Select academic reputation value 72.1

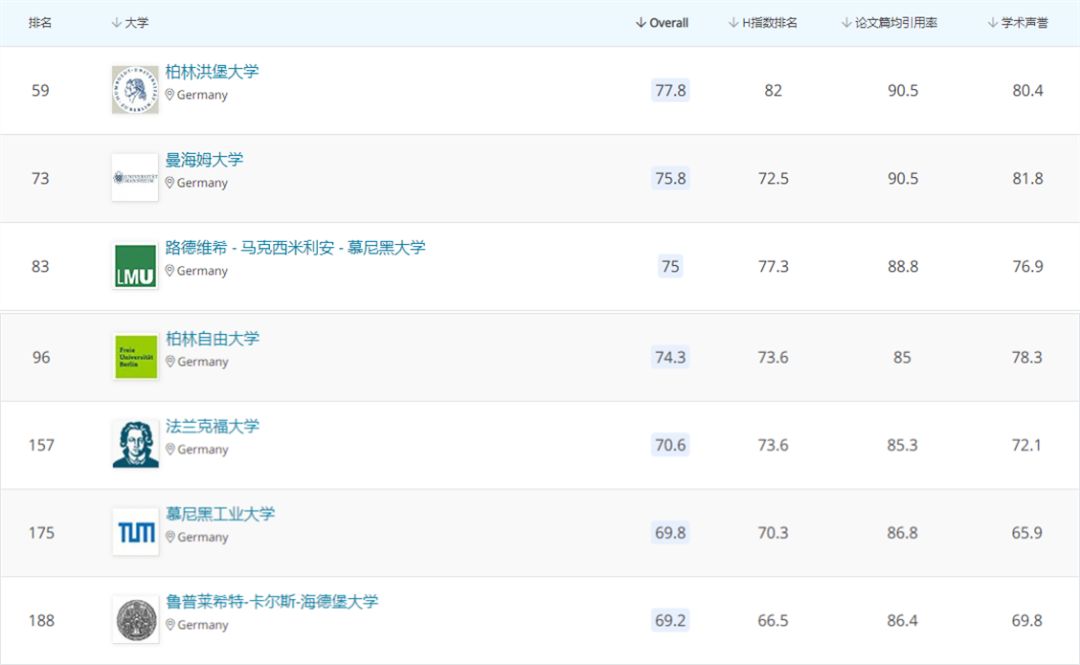pyautogui.click(x=1026, y=445)
